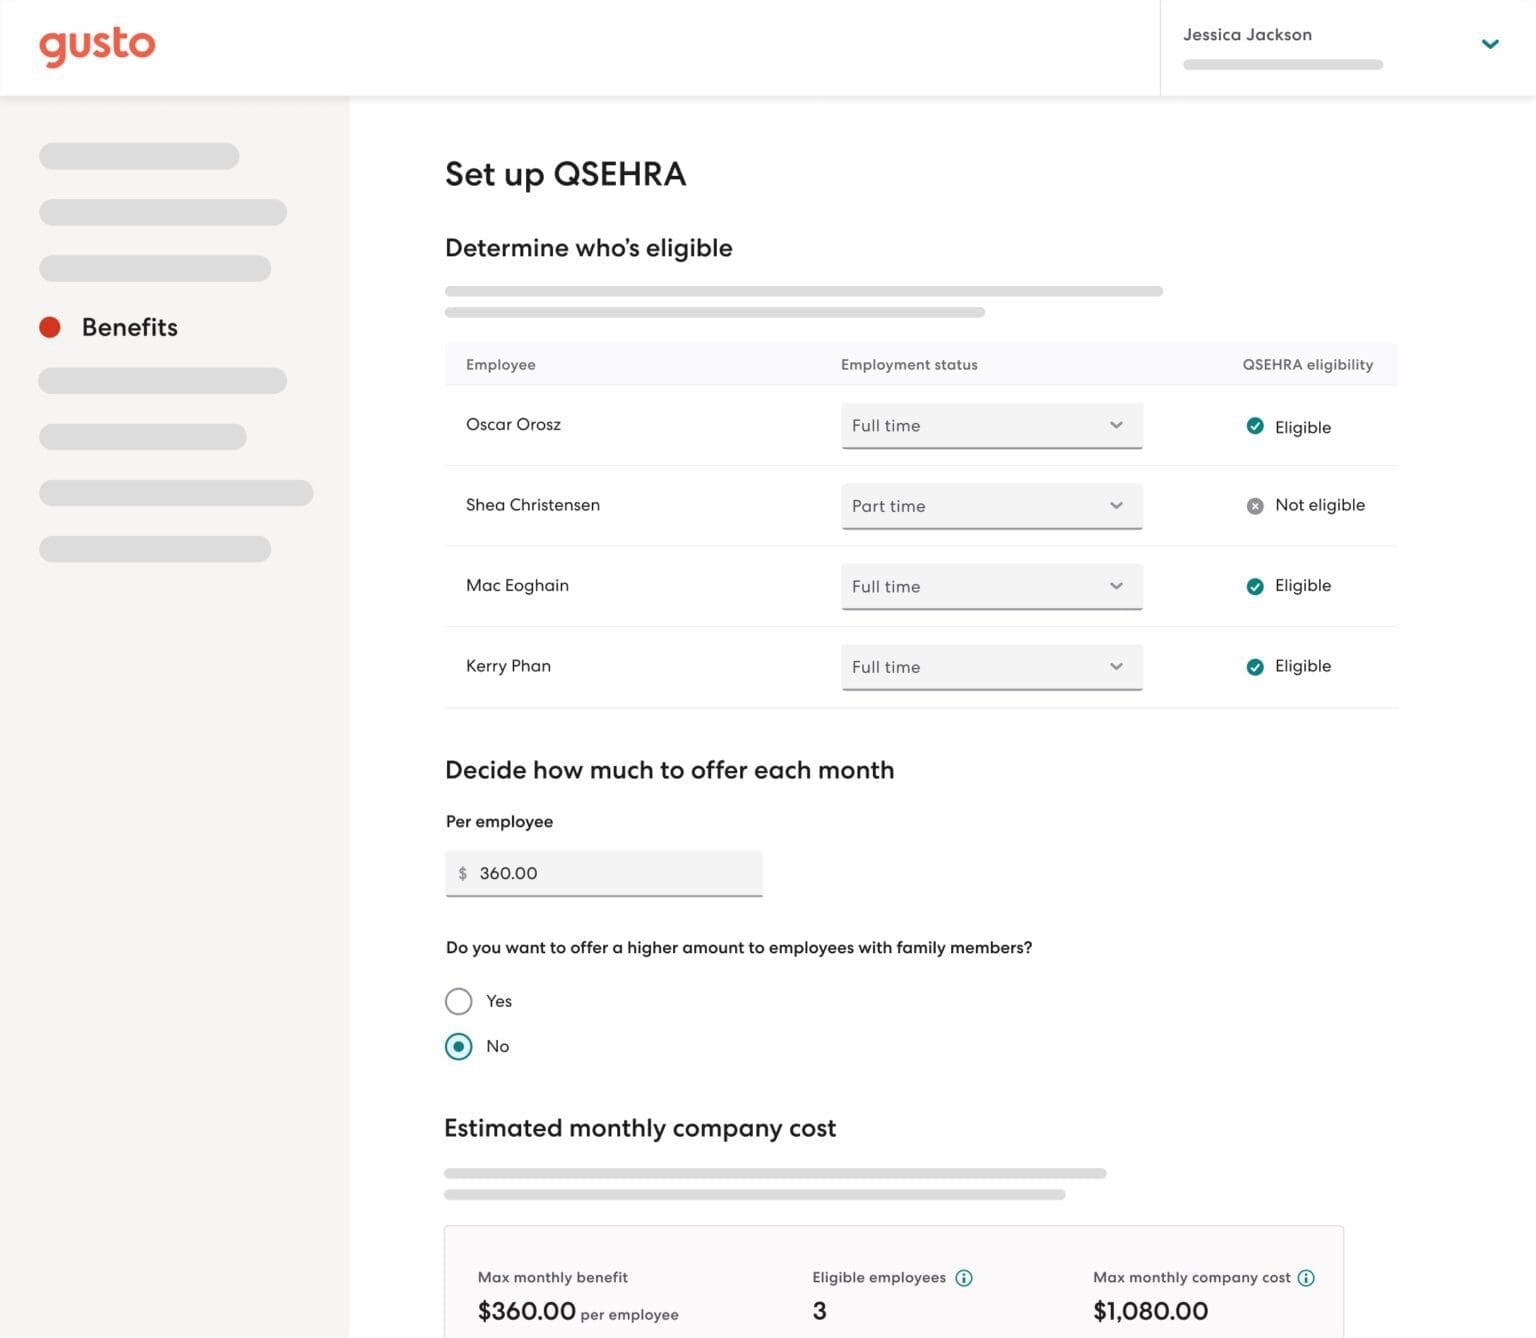Screen dimensions: 1536x1338
Task: Select Benefits in the sidebar
Action: tap(129, 327)
